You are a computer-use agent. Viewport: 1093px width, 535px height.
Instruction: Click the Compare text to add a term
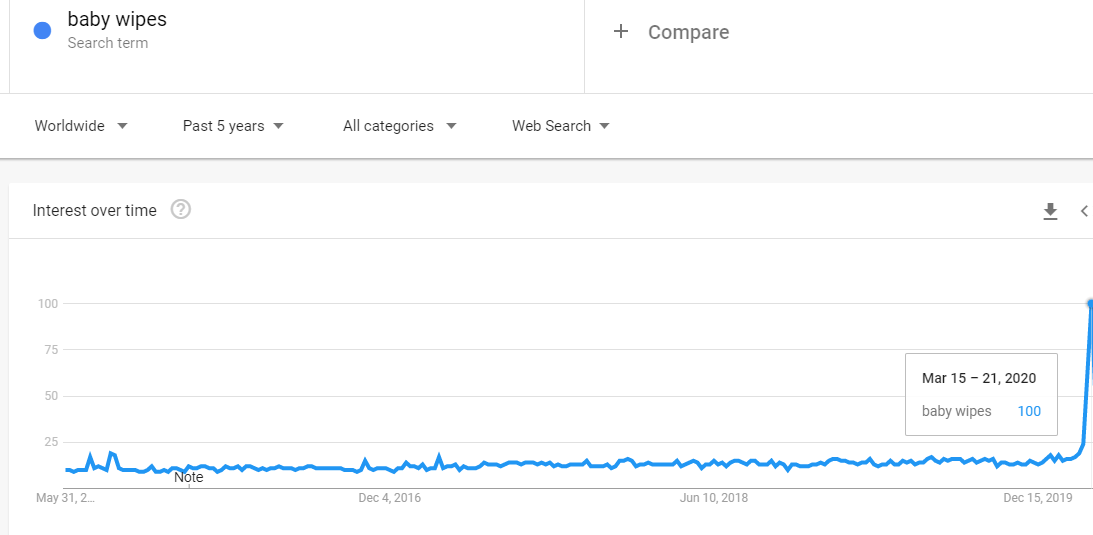coord(688,32)
